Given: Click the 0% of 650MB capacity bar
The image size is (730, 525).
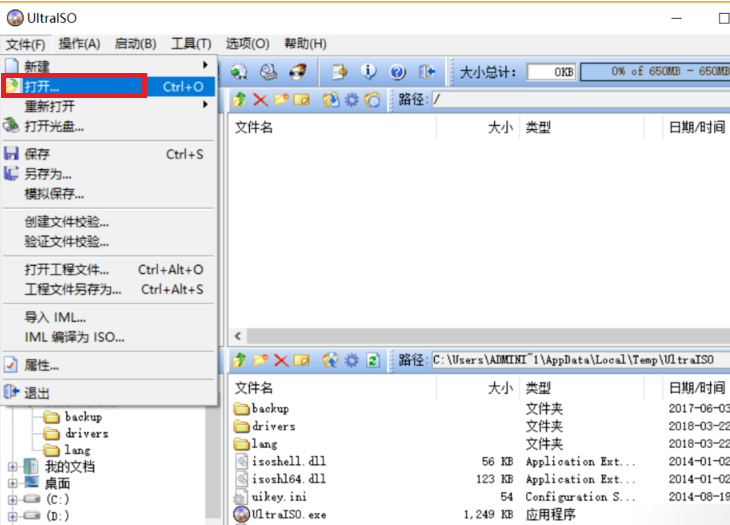Looking at the screenshot, I should point(656,72).
